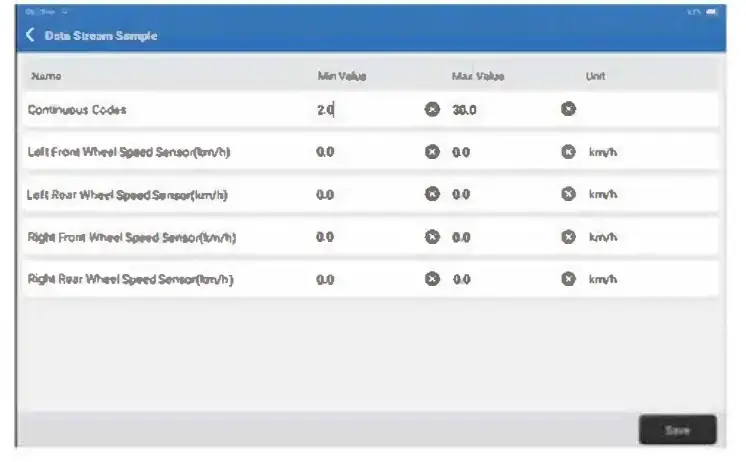Click the Unit column header

[595, 76]
